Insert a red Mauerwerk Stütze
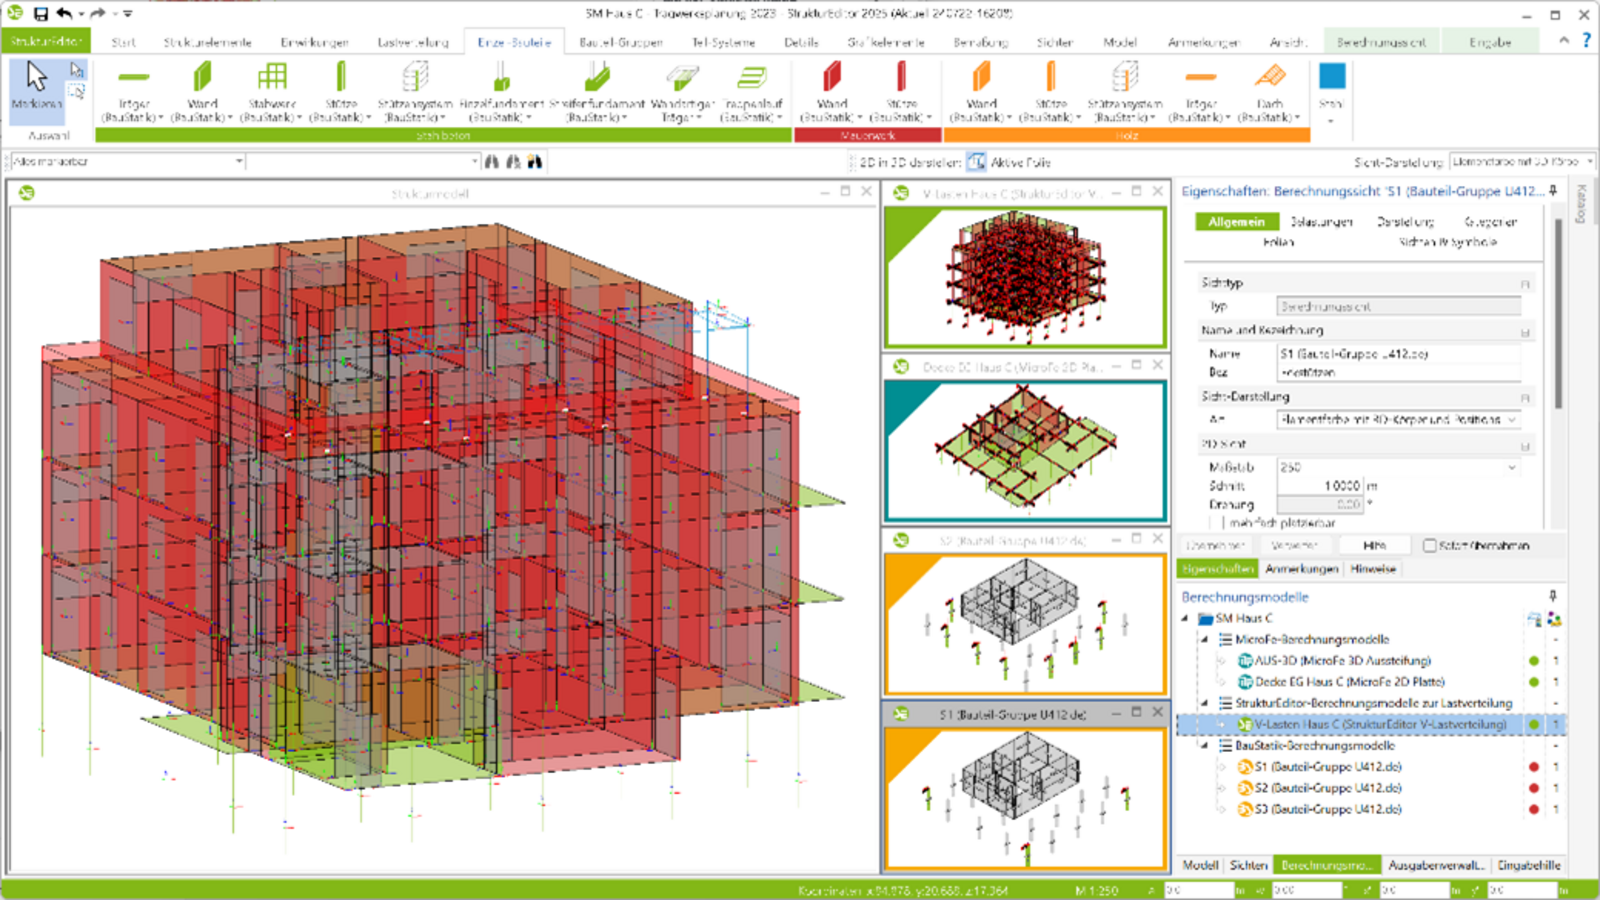Viewport: 1600px width, 900px height. click(x=901, y=91)
